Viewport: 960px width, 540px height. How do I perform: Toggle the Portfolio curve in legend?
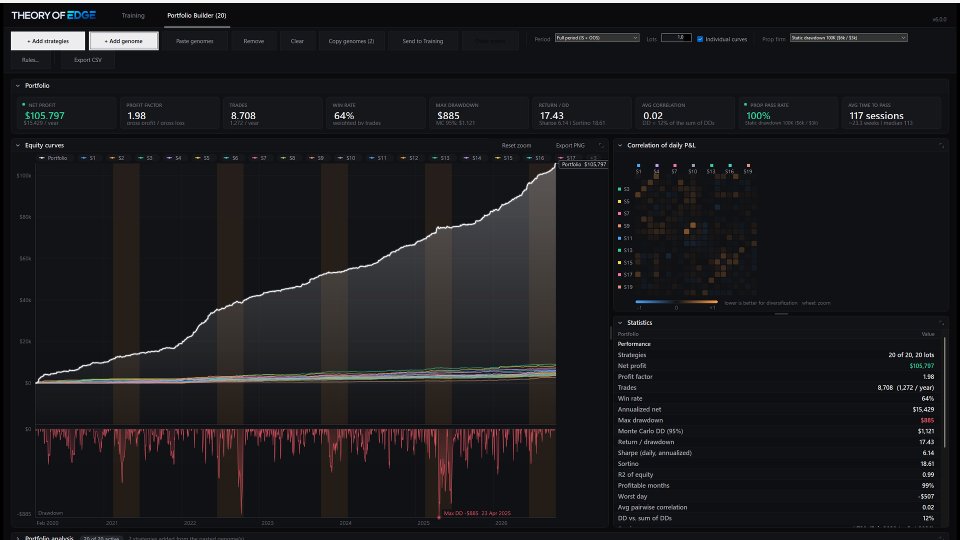[53, 158]
